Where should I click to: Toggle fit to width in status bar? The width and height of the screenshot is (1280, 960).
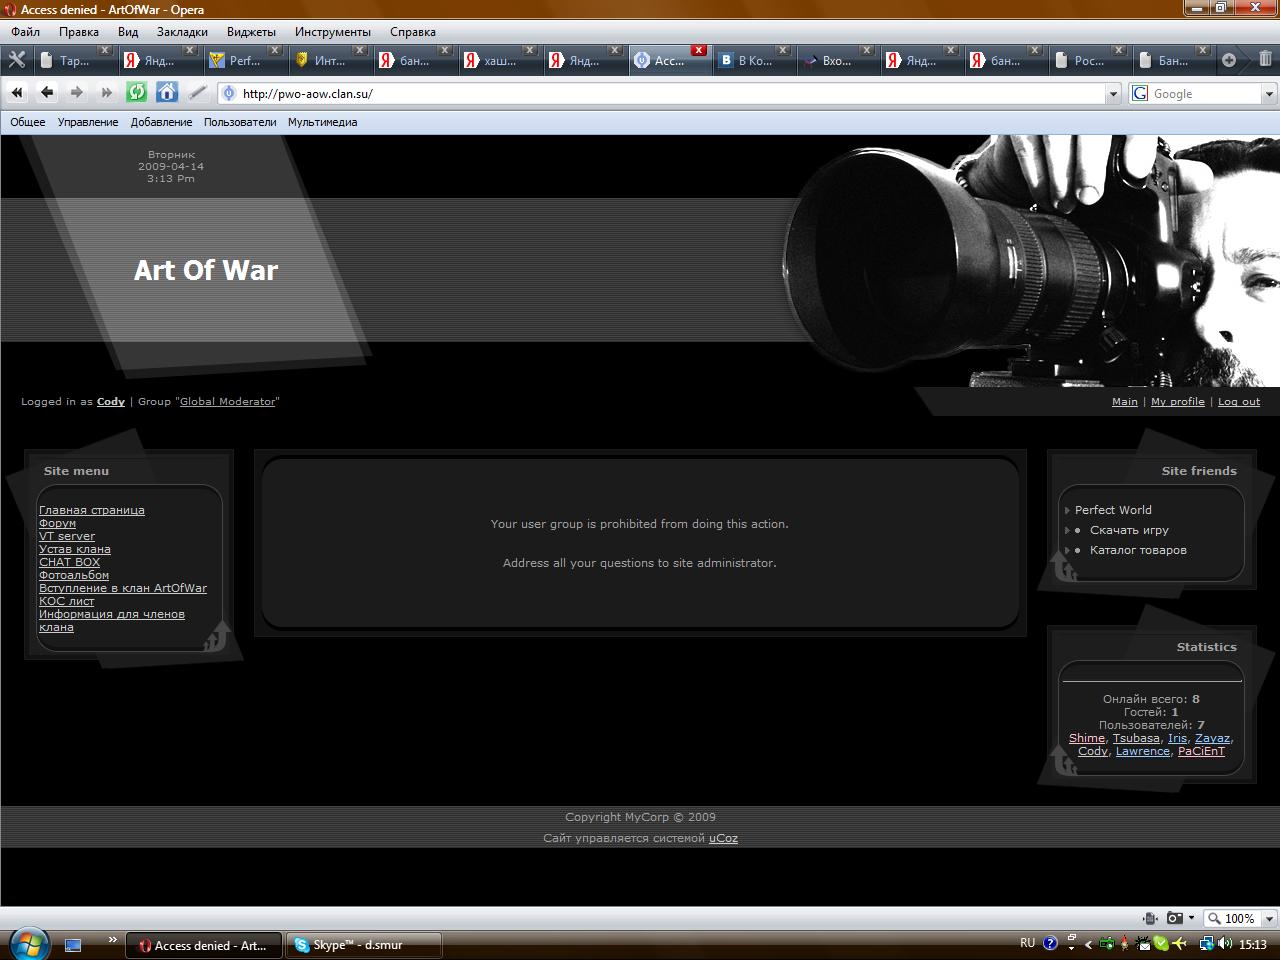[x=1150, y=918]
